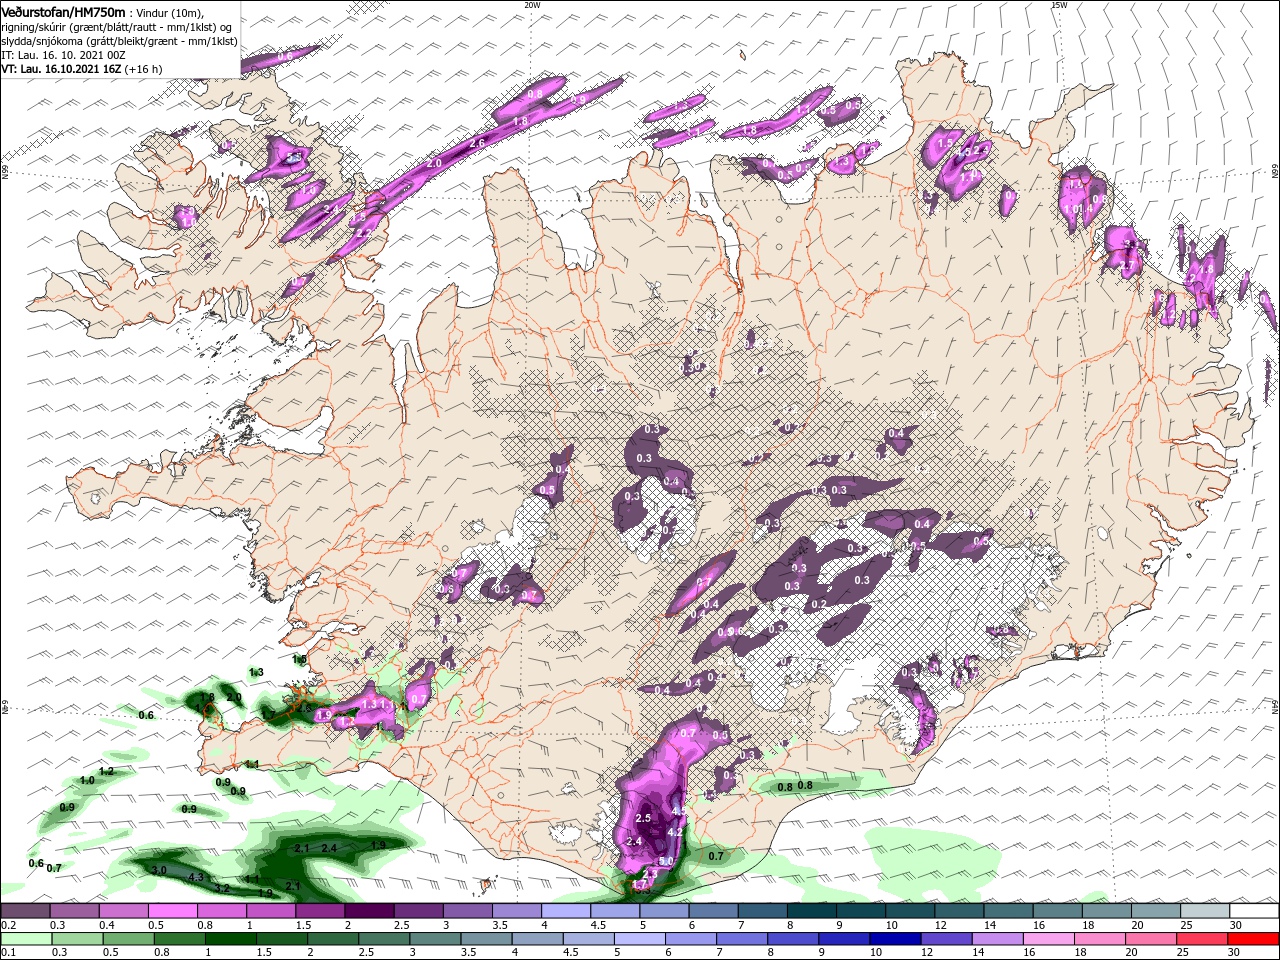Pick the lavender-blue snow swatch after 4

[x=566, y=911]
